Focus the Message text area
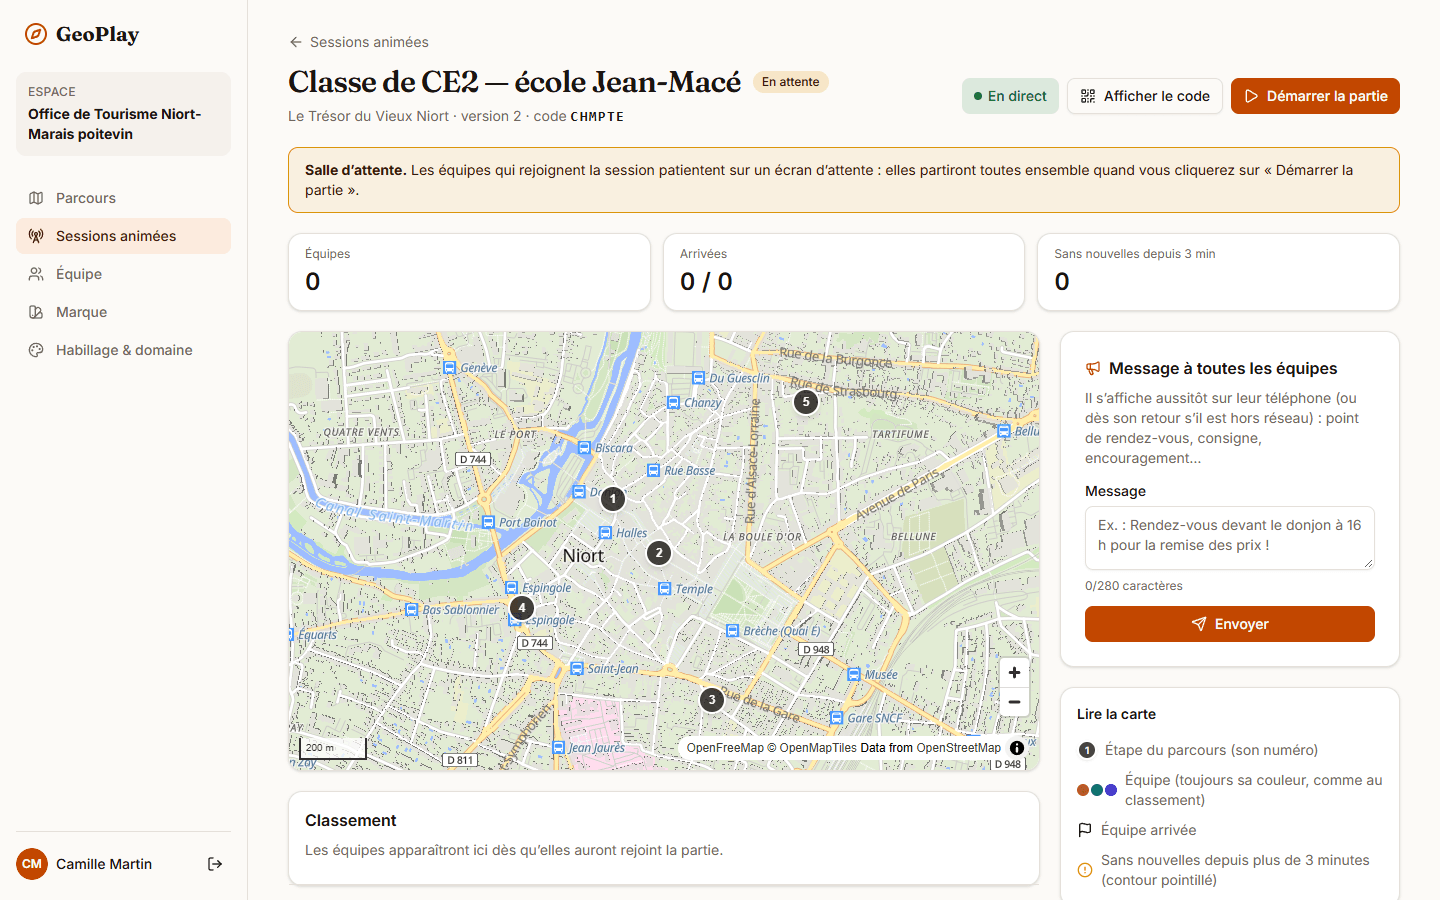 click(x=1230, y=538)
